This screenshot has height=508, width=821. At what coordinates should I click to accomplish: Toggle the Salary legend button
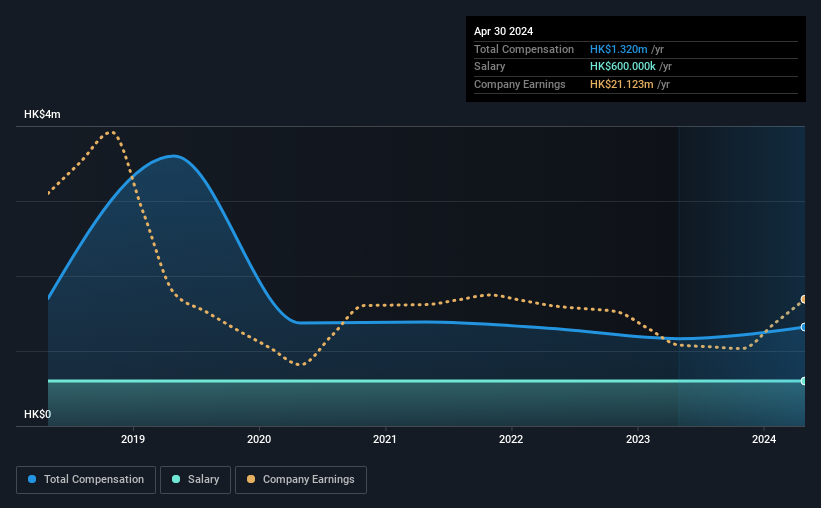coord(195,480)
